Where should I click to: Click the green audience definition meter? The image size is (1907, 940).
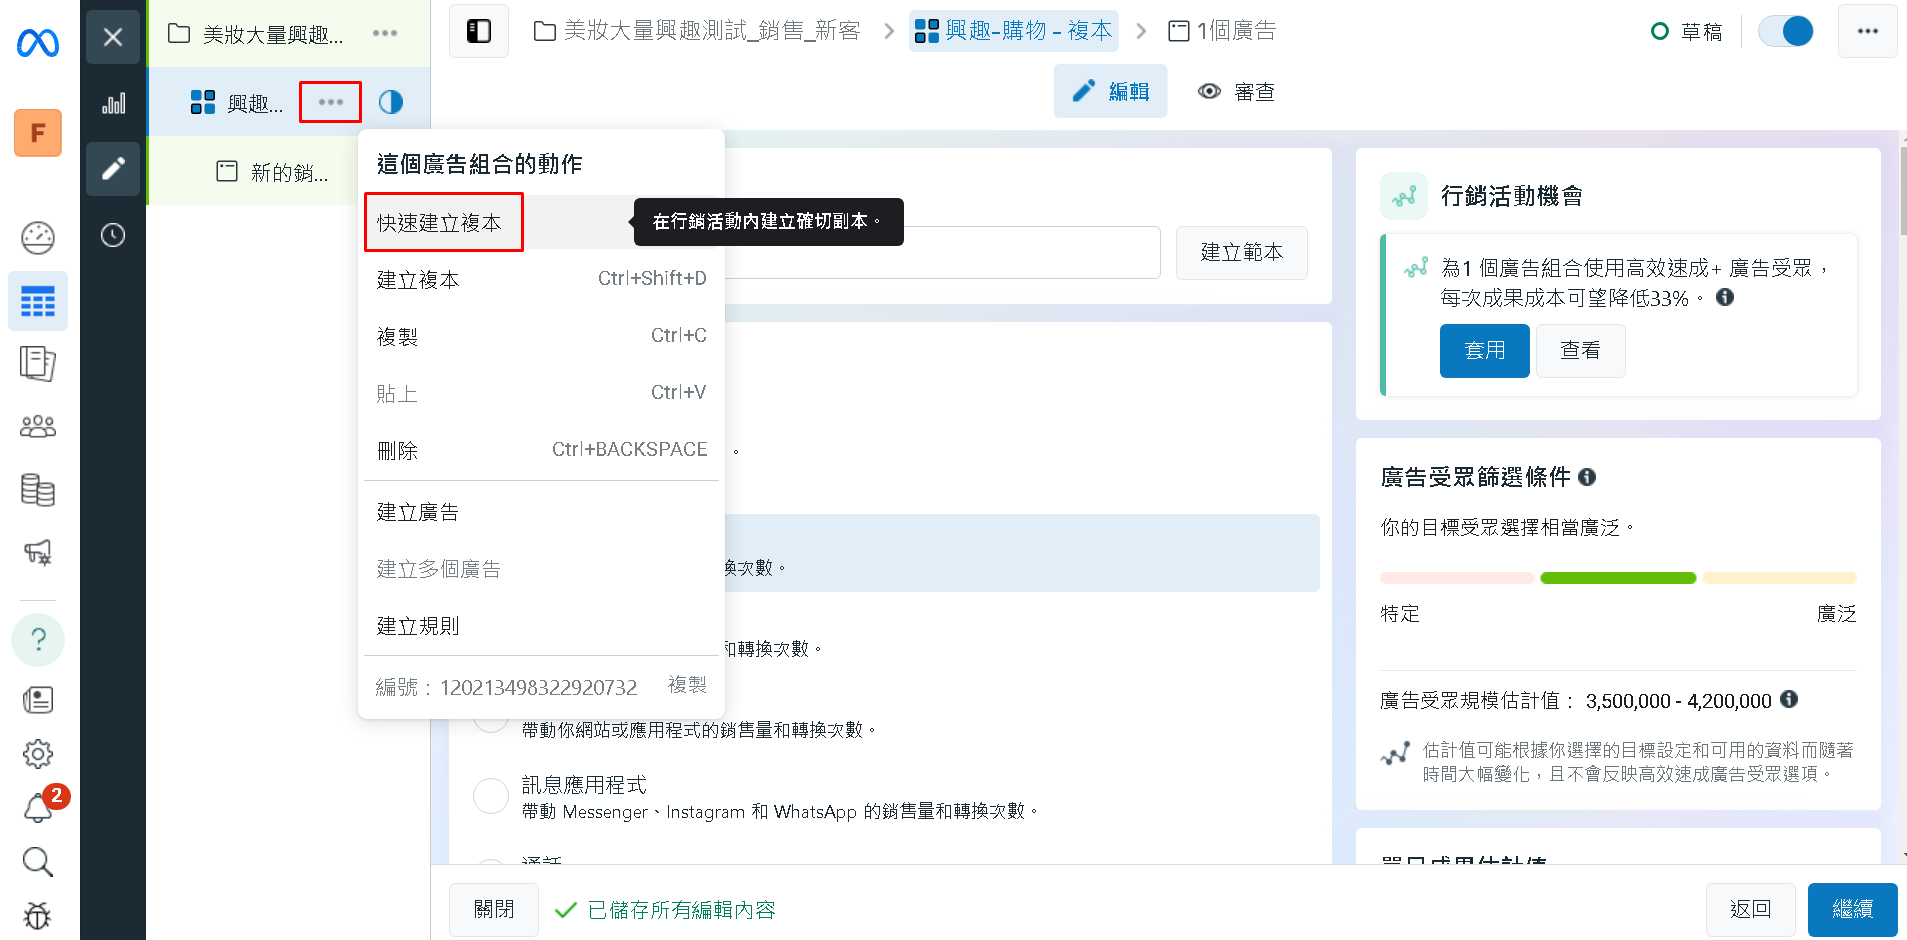1618,578
